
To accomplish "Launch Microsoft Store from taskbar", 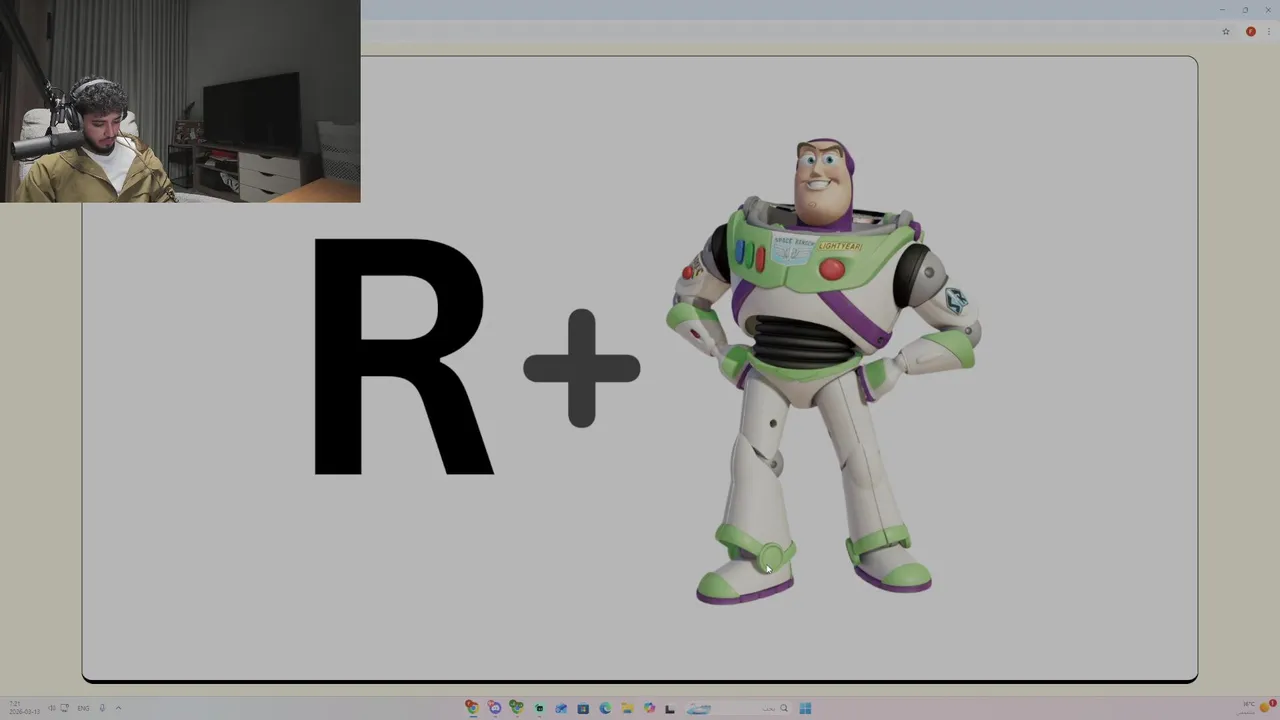I will pyautogui.click(x=583, y=709).
